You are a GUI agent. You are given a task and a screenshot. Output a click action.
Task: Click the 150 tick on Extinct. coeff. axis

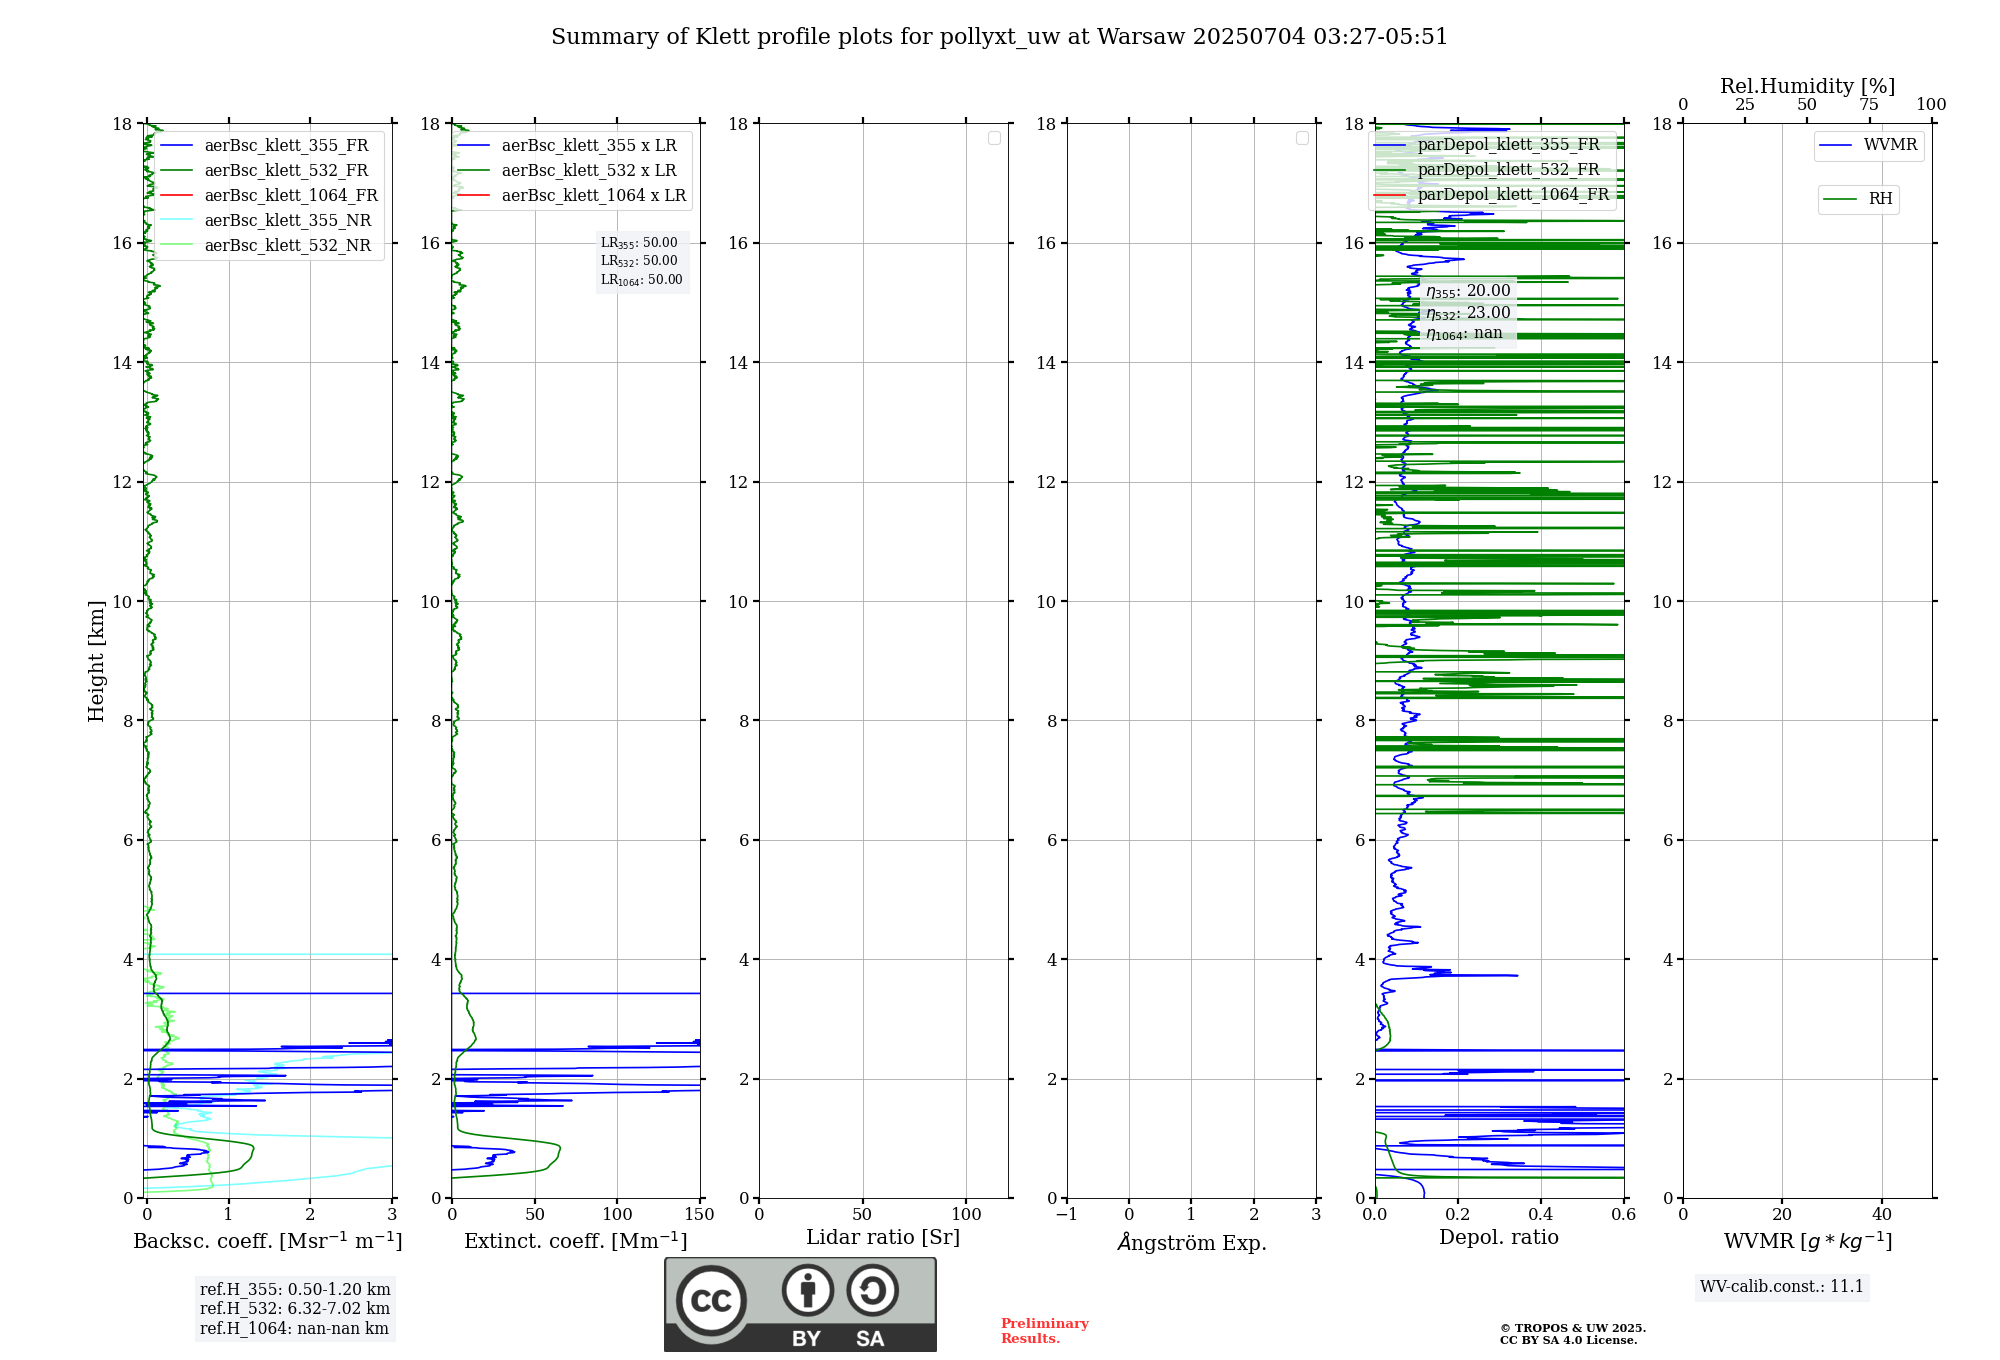coord(700,1215)
